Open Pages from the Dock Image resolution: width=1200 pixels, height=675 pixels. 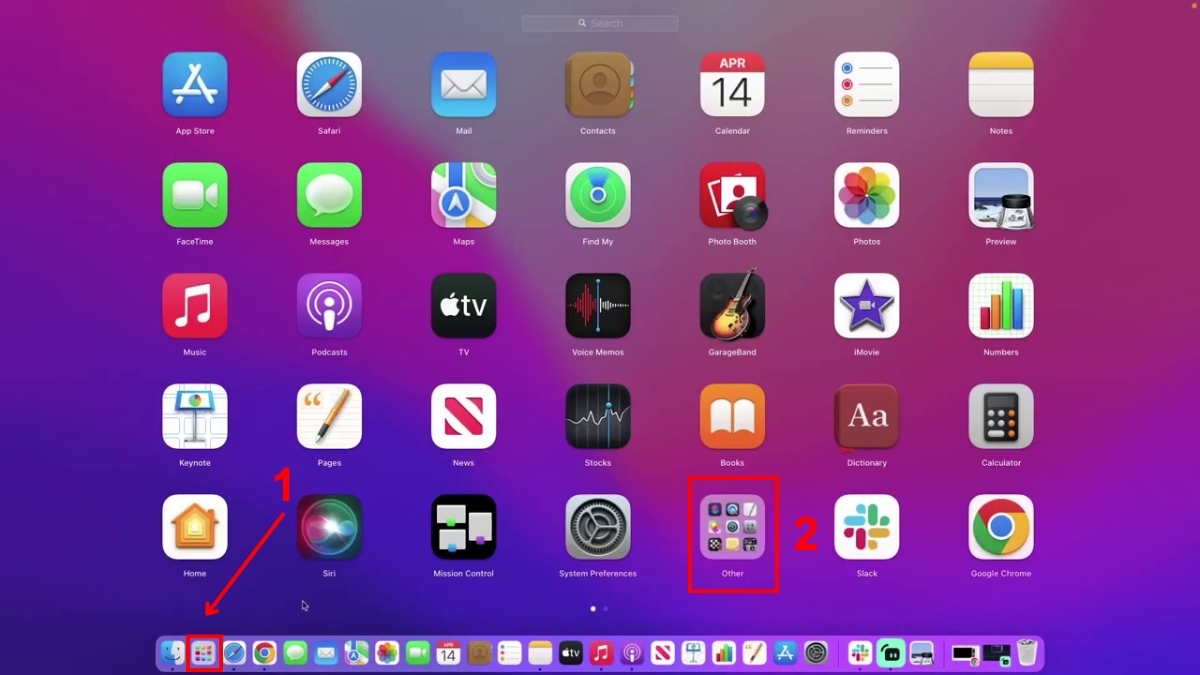tap(754, 653)
